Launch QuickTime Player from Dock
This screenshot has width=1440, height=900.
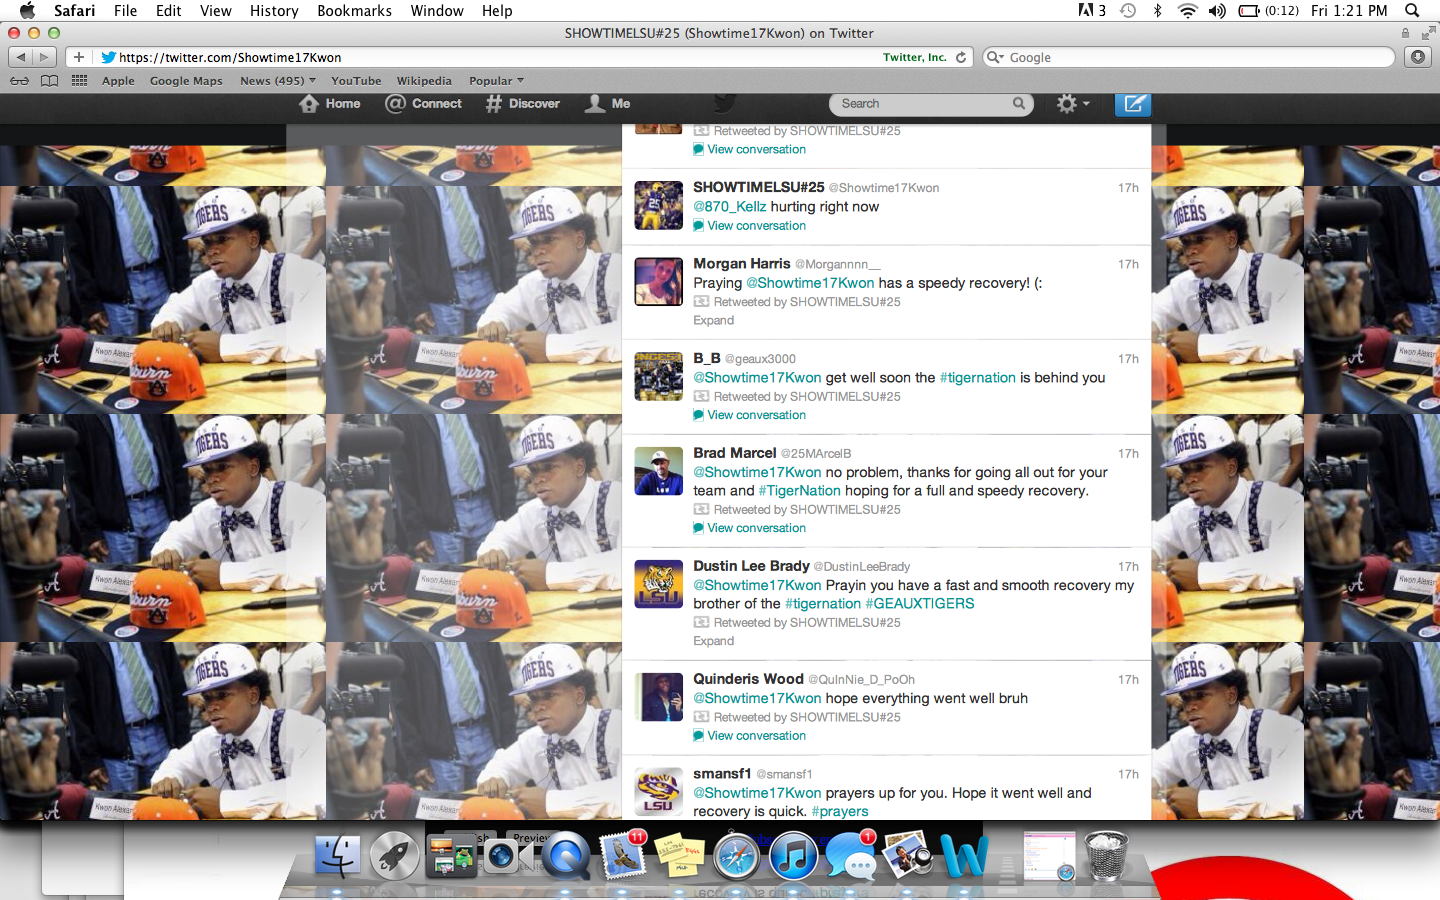[x=566, y=857]
